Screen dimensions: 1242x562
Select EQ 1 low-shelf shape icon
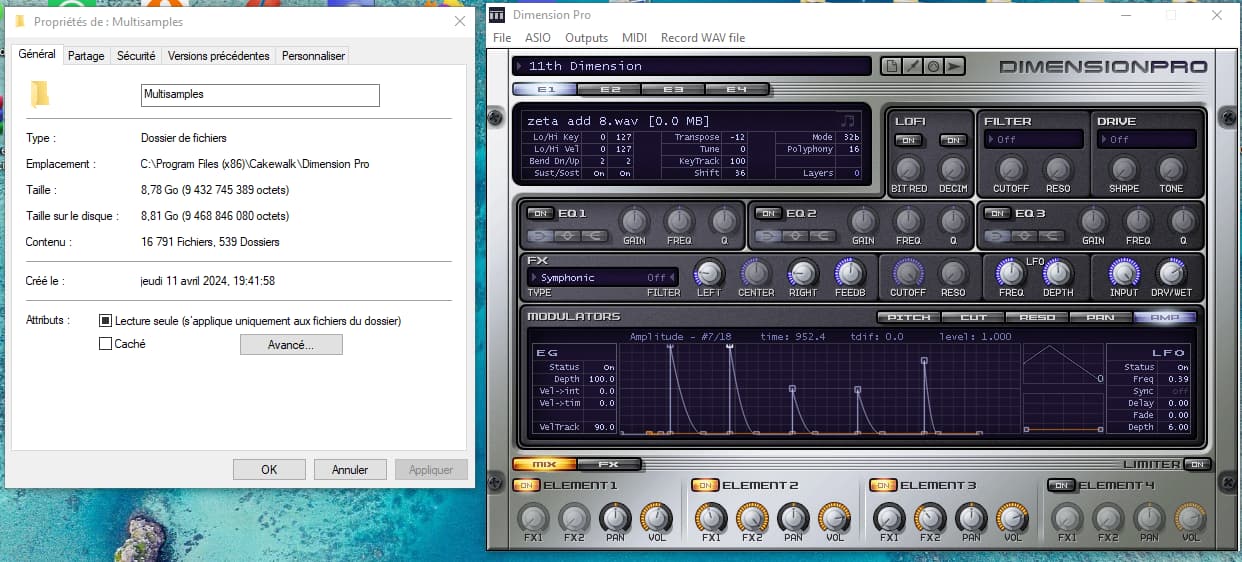(x=538, y=236)
